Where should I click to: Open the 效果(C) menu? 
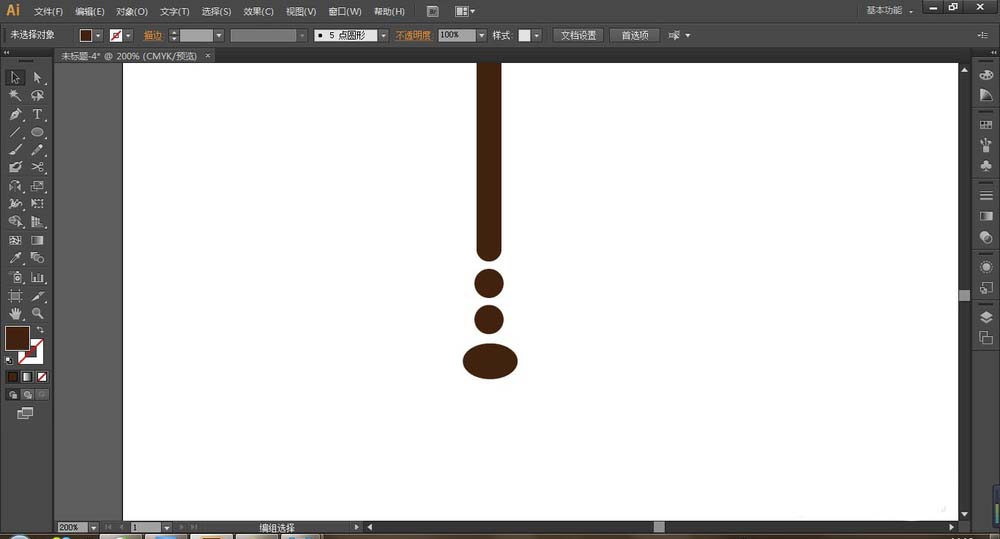point(258,11)
